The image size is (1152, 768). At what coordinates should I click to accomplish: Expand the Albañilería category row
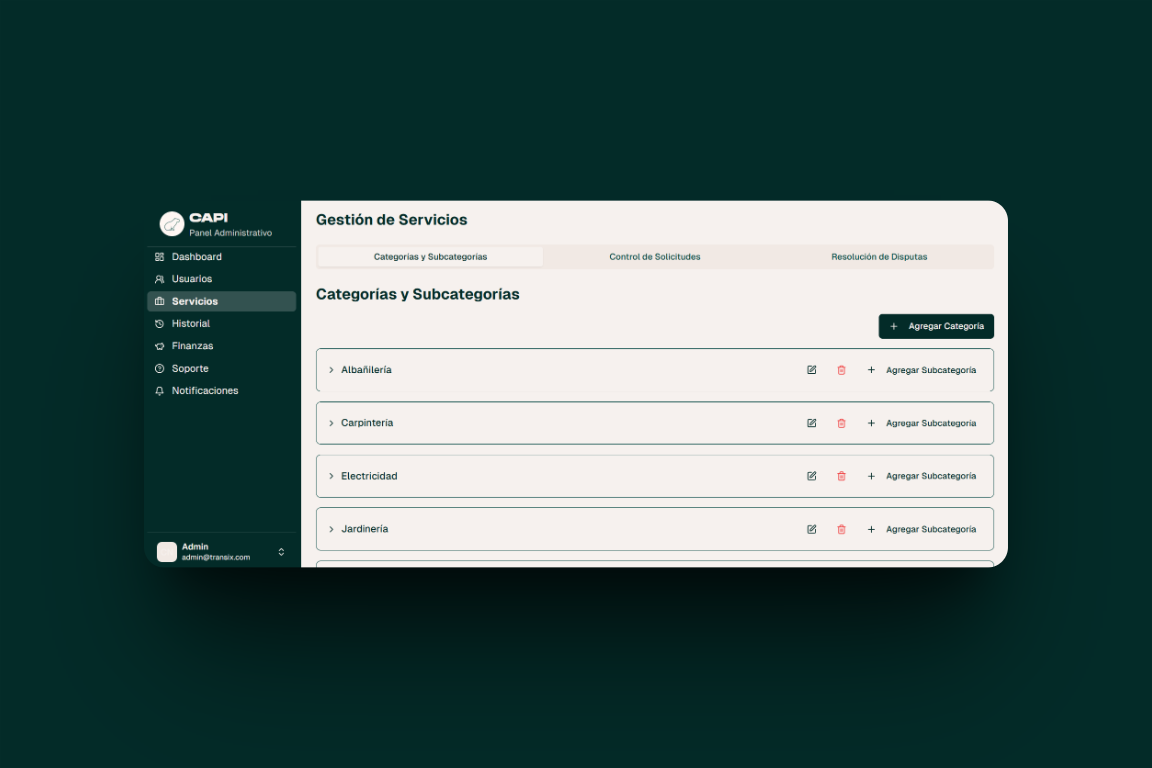331,370
